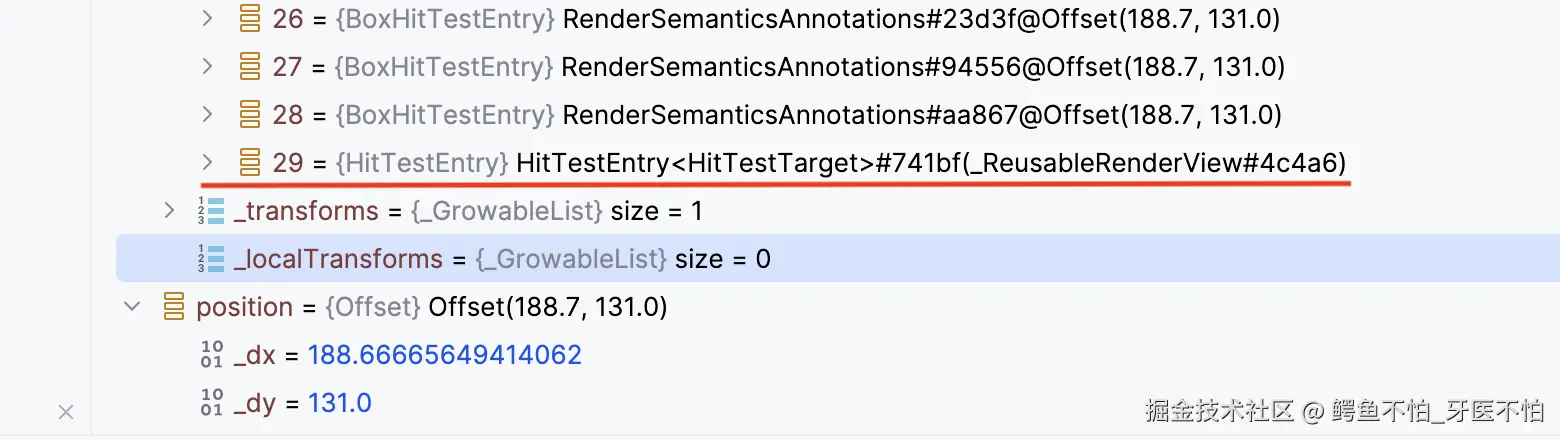1560x440 pixels.
Task: Click the numeric icon beside _dy
Action: click(x=211, y=403)
